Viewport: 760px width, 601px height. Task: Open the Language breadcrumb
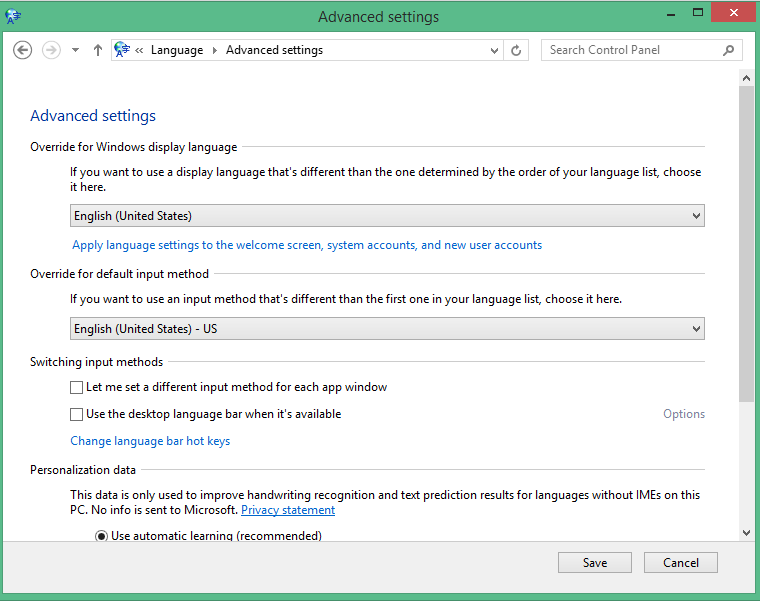coord(177,50)
